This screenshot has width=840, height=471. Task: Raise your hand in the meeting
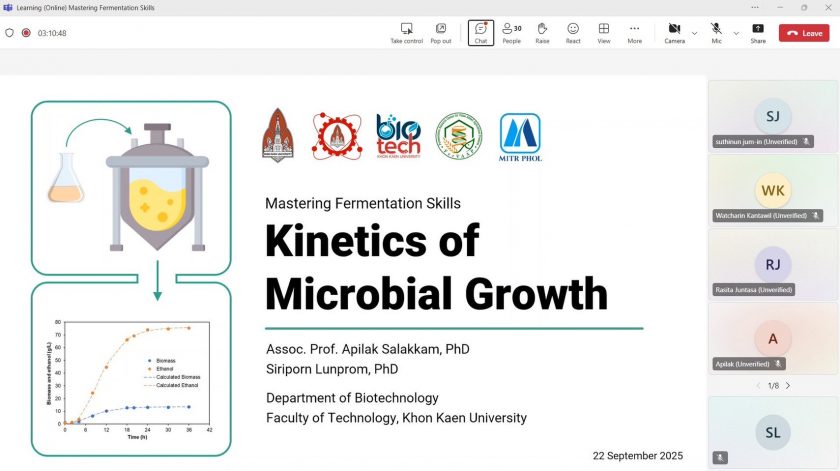click(x=542, y=33)
